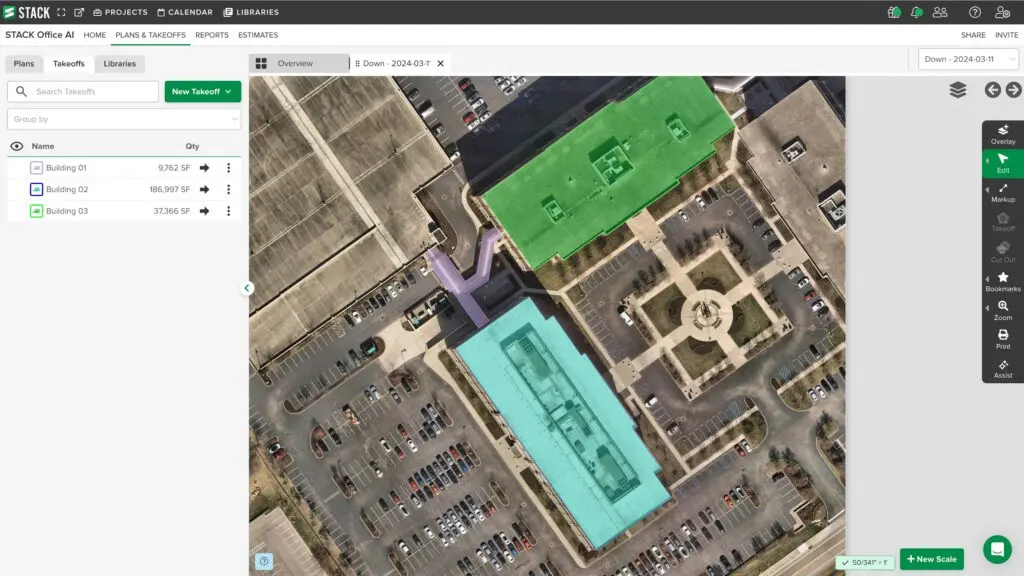1024x576 pixels.
Task: Toggle the Building 01 color icon
Action: pyautogui.click(x=36, y=168)
